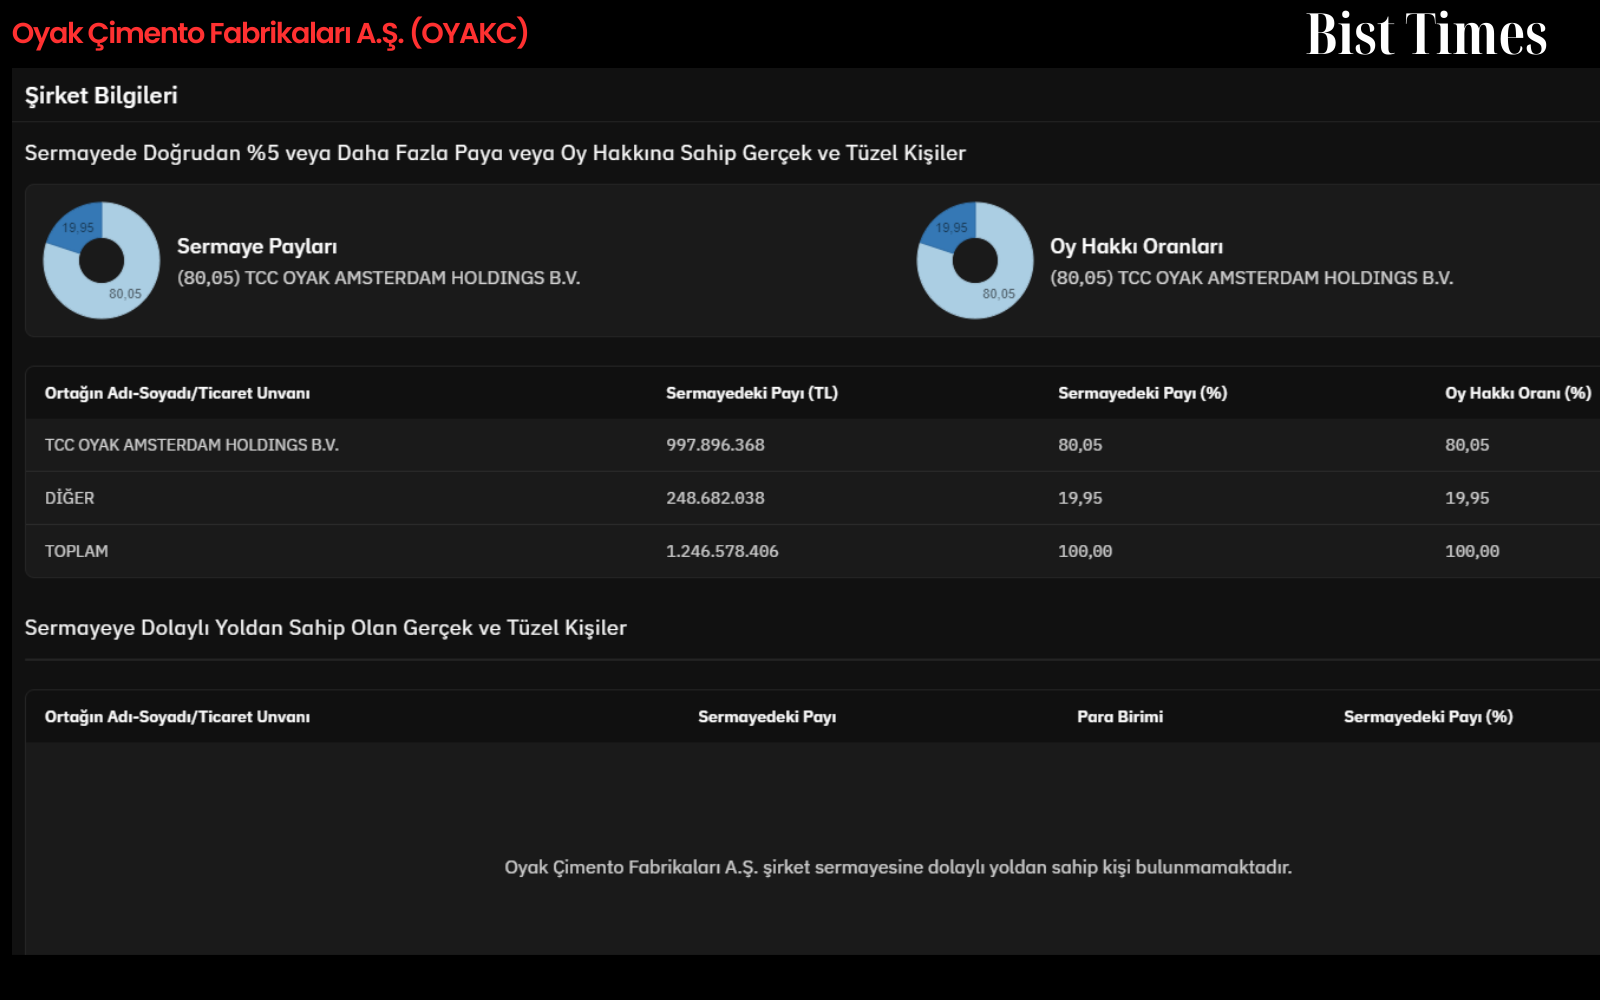Click the Sermaye Payları chart label
The height and width of the screenshot is (1000, 1600).
coord(257,246)
